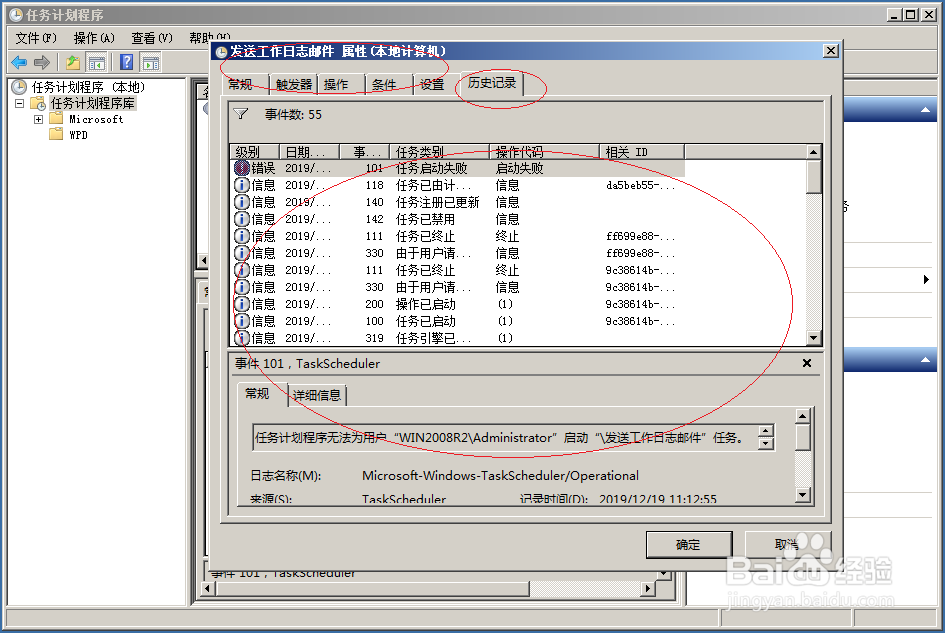This screenshot has width=945, height=633.
Task: Click the forward navigation arrow icon
Action: pos(44,62)
